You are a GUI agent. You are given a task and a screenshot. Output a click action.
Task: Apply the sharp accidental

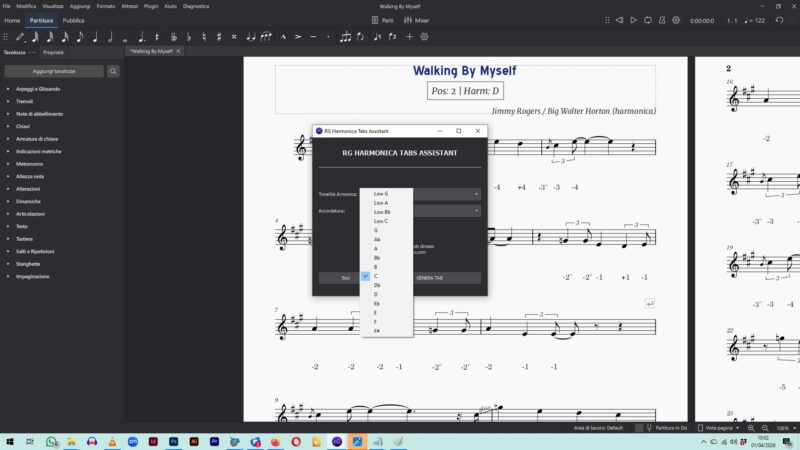tap(219, 37)
